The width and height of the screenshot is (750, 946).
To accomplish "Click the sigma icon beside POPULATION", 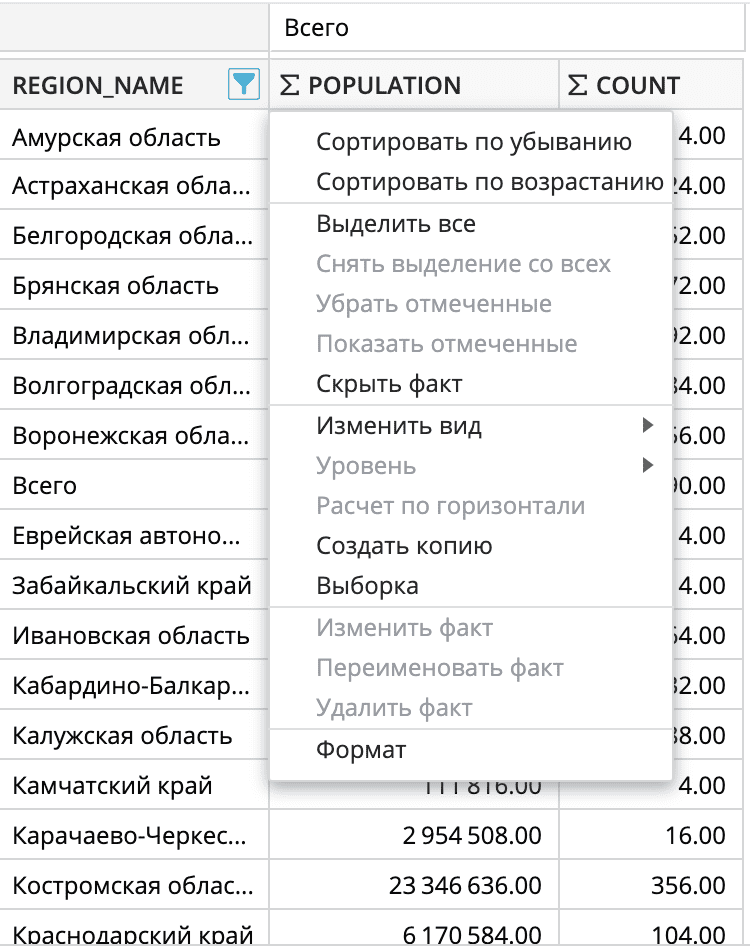I will pyautogui.click(x=290, y=86).
